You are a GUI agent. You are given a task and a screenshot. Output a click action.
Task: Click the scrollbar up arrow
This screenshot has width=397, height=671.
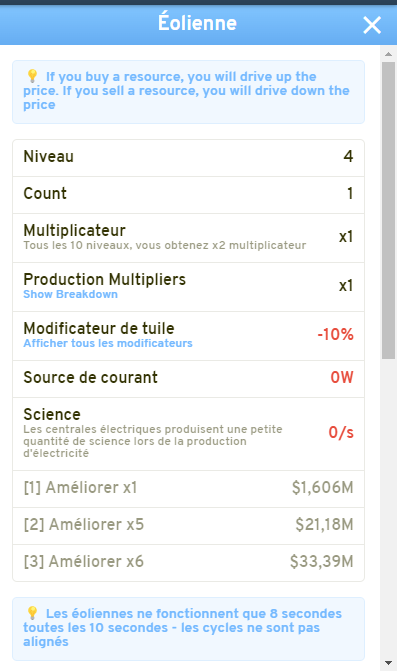pos(388,54)
